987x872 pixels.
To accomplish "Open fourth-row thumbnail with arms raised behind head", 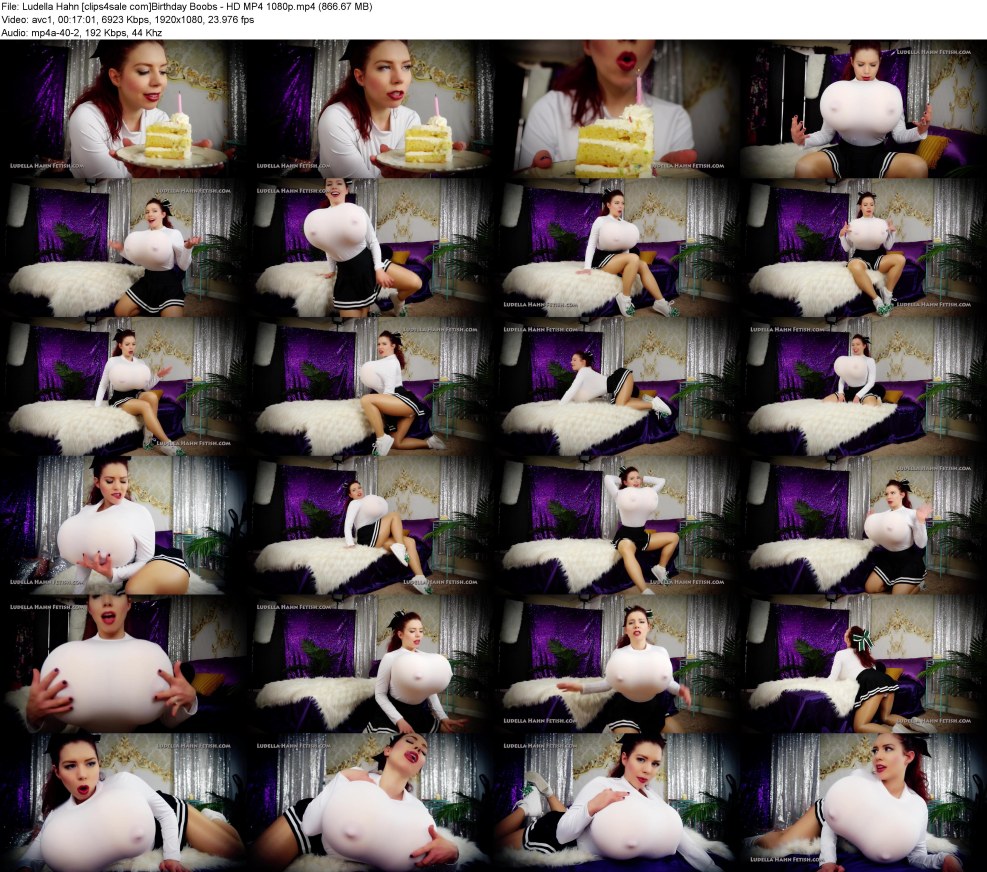I will pyautogui.click(x=616, y=525).
